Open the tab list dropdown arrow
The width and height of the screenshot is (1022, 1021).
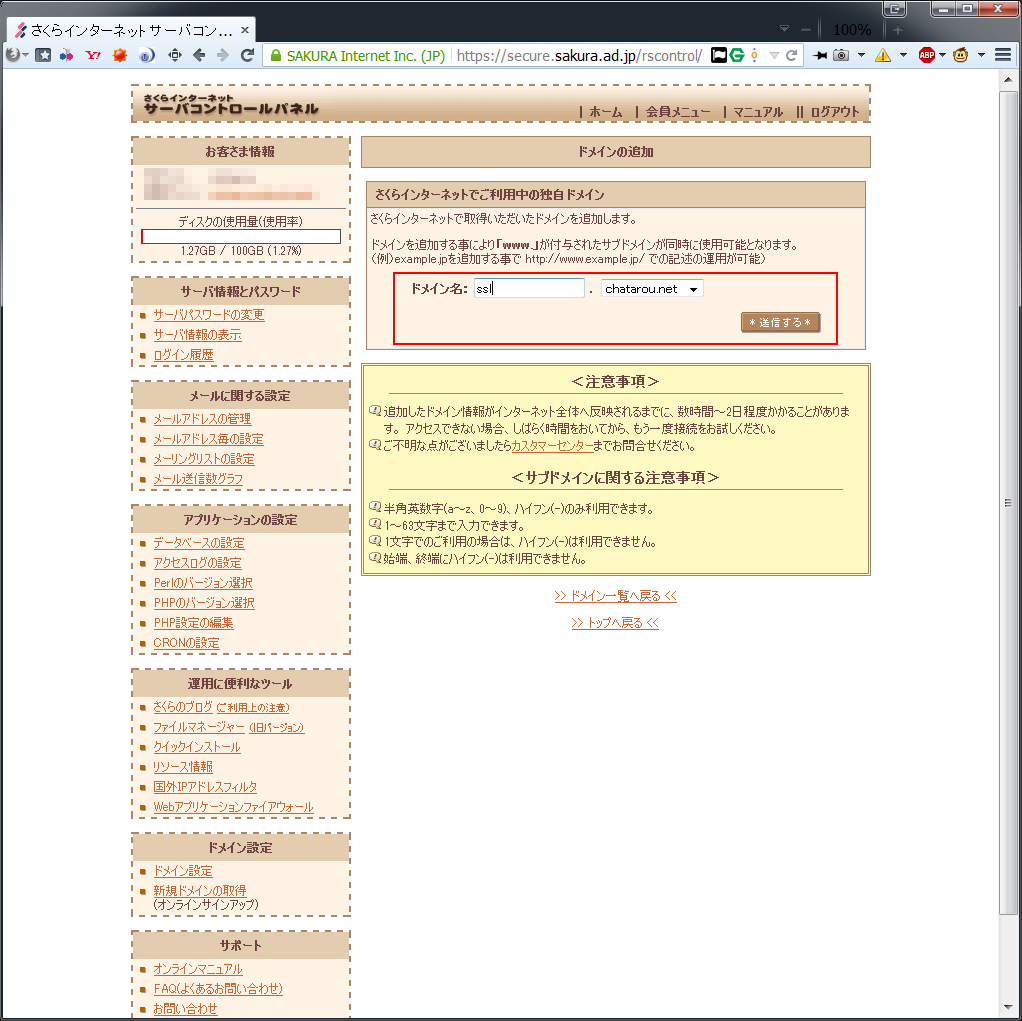tap(785, 29)
